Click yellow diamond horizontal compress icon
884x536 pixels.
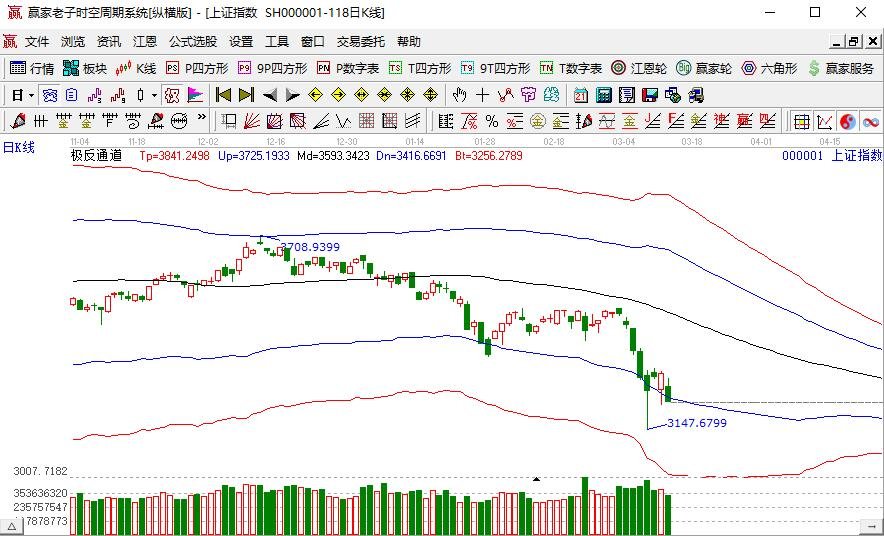(384, 95)
